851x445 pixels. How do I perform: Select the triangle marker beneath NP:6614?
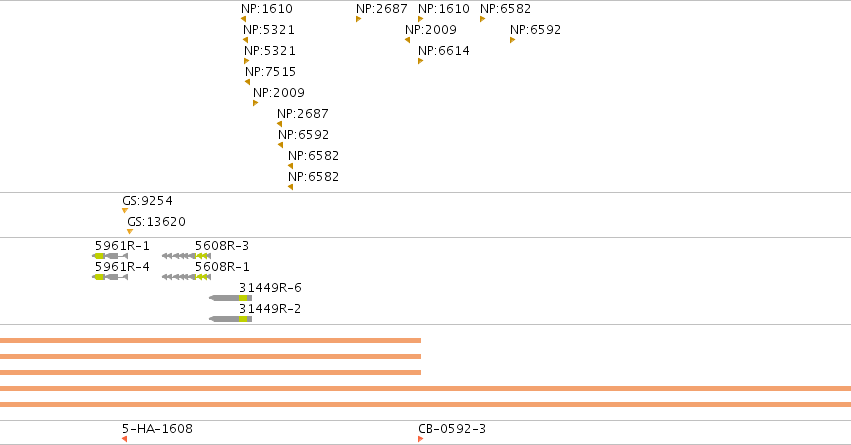(x=421, y=61)
